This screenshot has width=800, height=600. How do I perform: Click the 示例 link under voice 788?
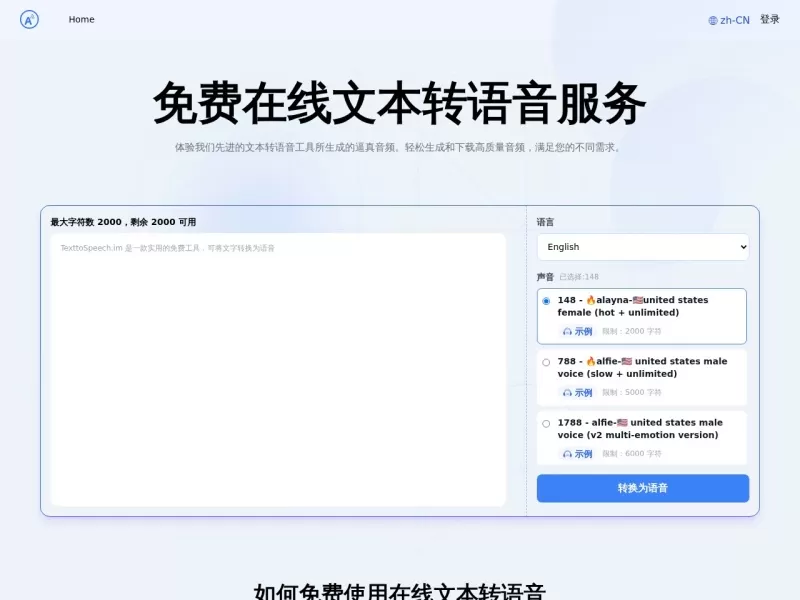[x=582, y=392]
